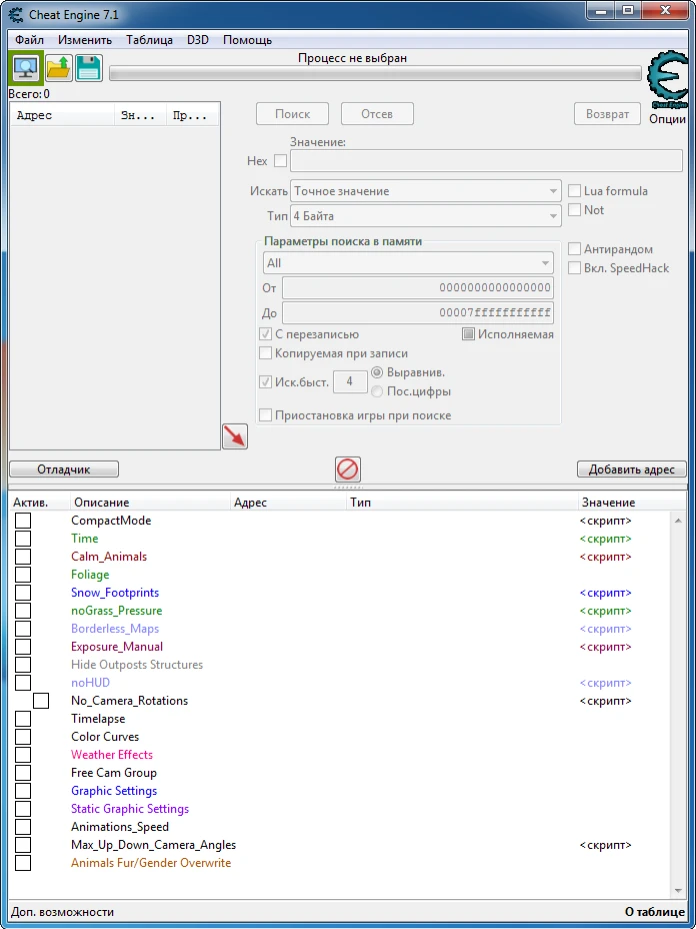Image resolution: width=696 pixels, height=929 pixels.
Task: Clear the address list with the no-entry icon
Action: tap(347, 469)
